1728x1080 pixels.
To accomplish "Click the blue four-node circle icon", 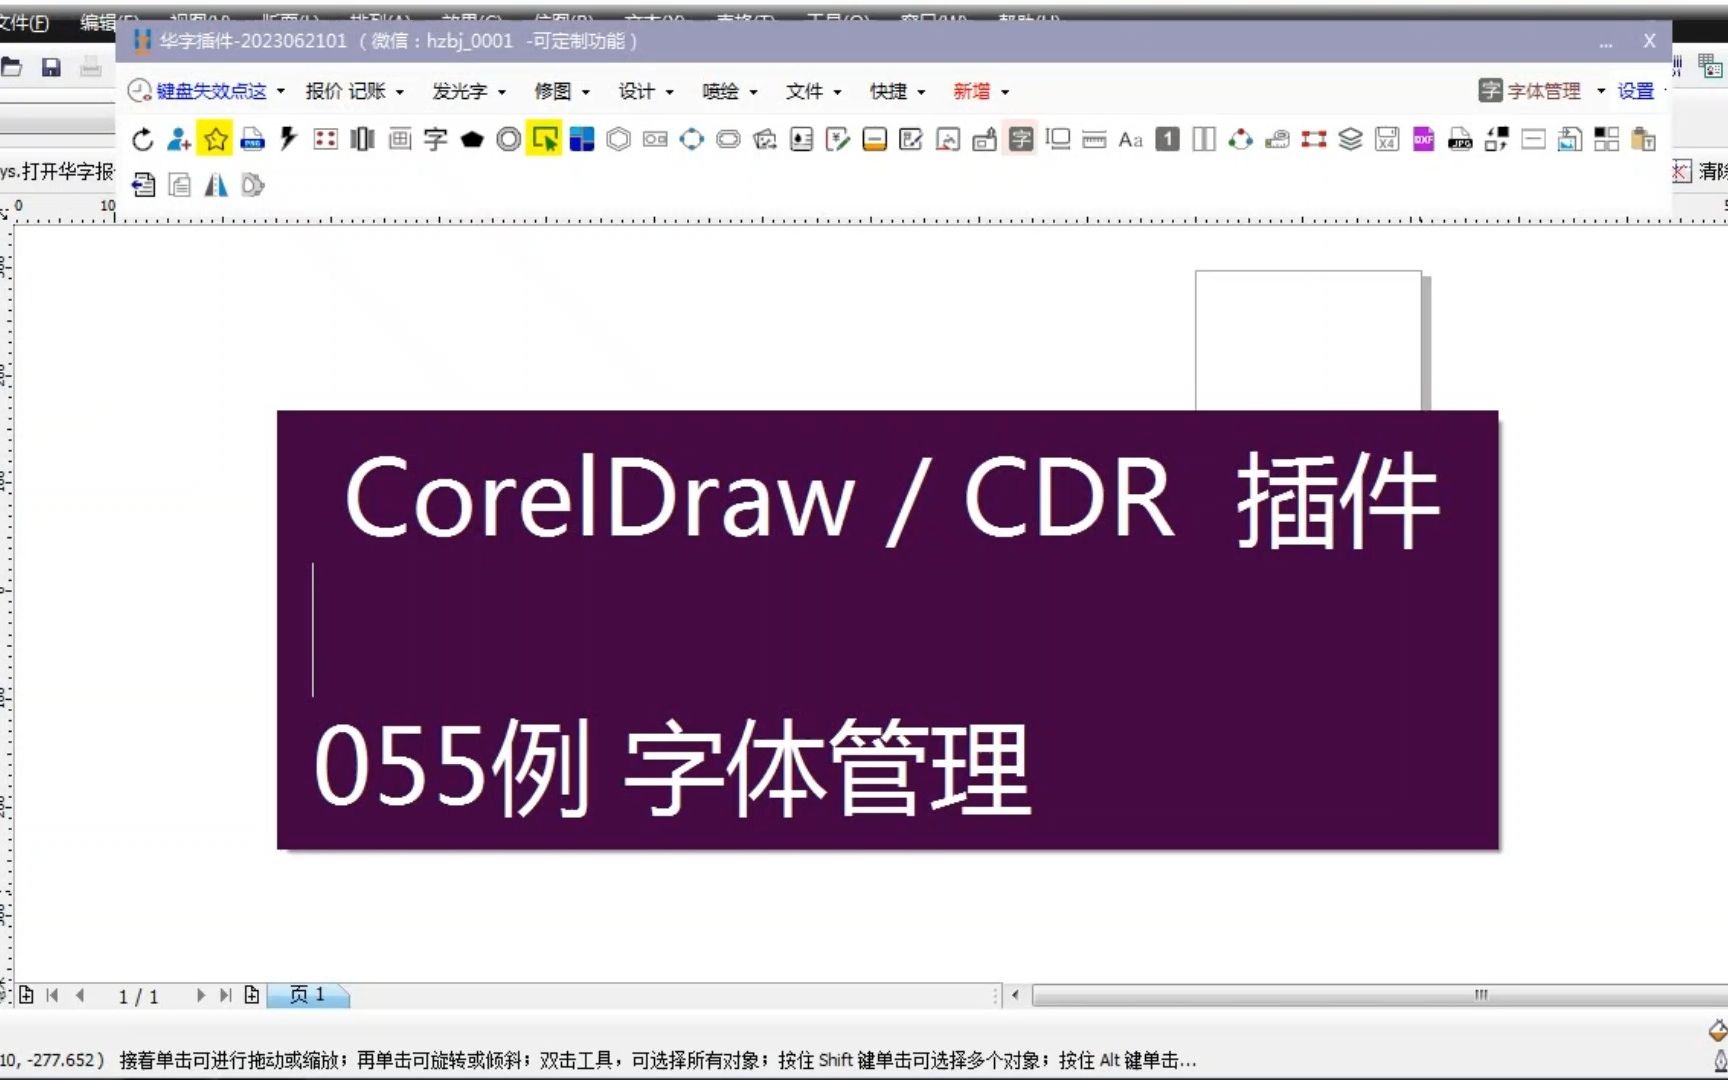I will click(692, 139).
